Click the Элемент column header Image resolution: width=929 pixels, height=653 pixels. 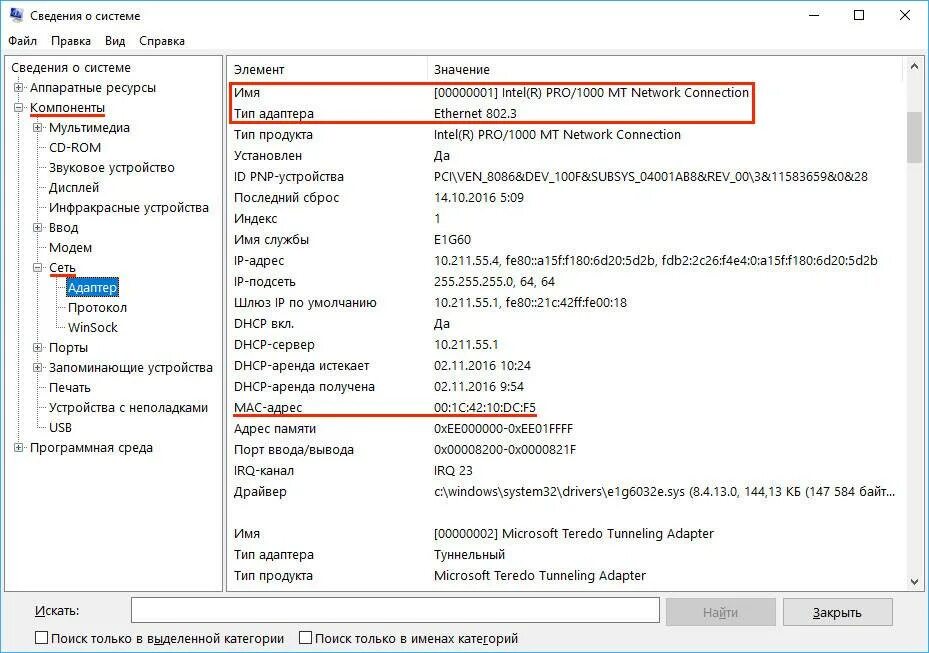point(327,69)
